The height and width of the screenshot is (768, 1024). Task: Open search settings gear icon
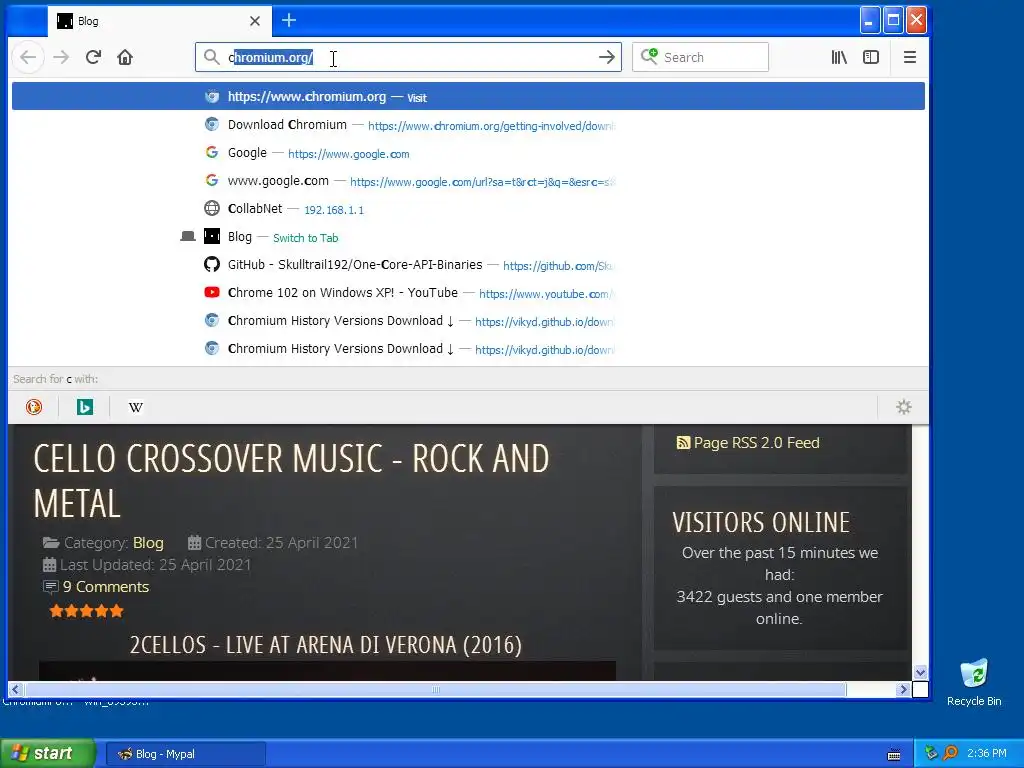pyautogui.click(x=903, y=407)
